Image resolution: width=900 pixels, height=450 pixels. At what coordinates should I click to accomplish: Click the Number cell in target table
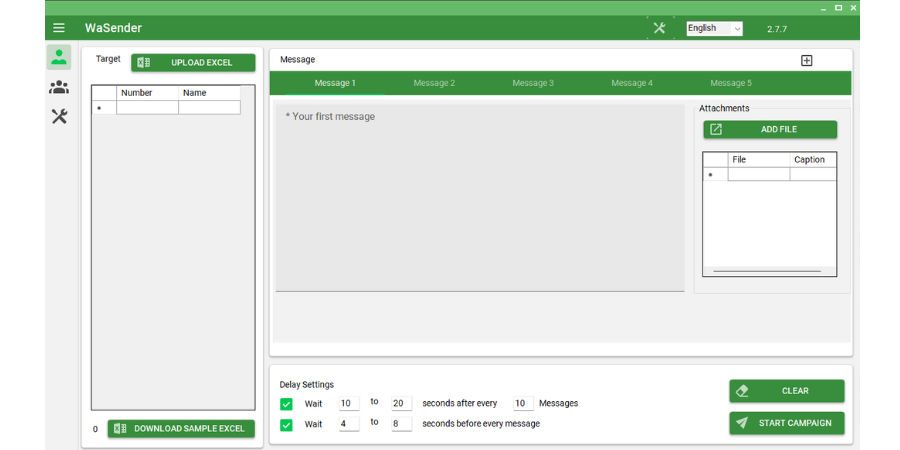pos(147,108)
